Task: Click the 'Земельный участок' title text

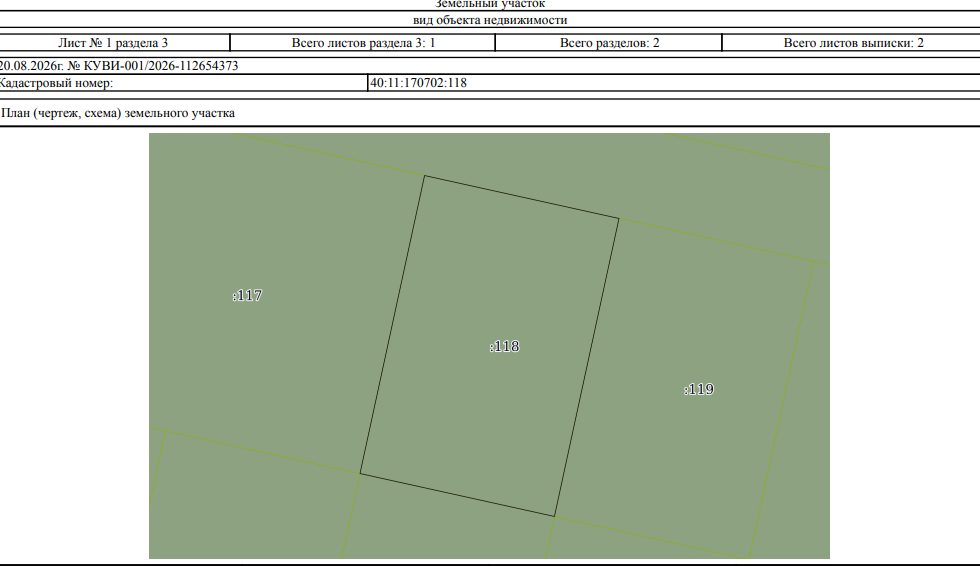Action: (490, 4)
